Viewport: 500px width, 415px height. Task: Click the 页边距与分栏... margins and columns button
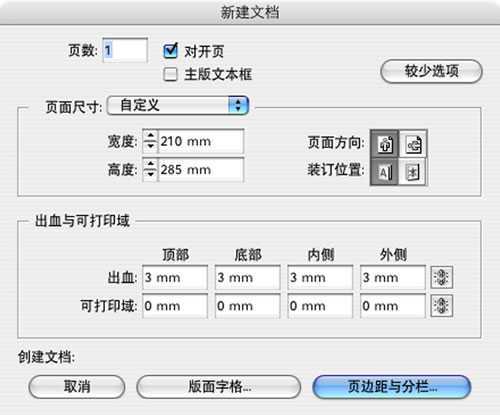coord(392,387)
